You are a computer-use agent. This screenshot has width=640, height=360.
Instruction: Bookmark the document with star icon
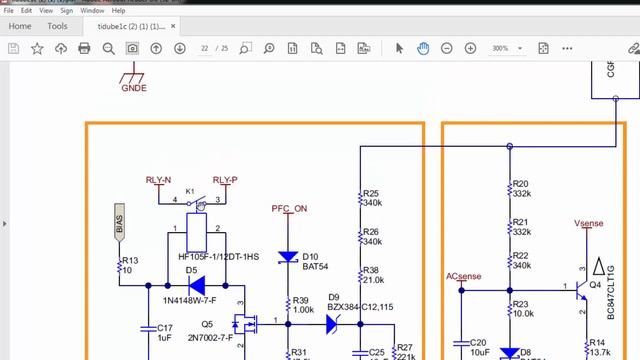[37, 49]
